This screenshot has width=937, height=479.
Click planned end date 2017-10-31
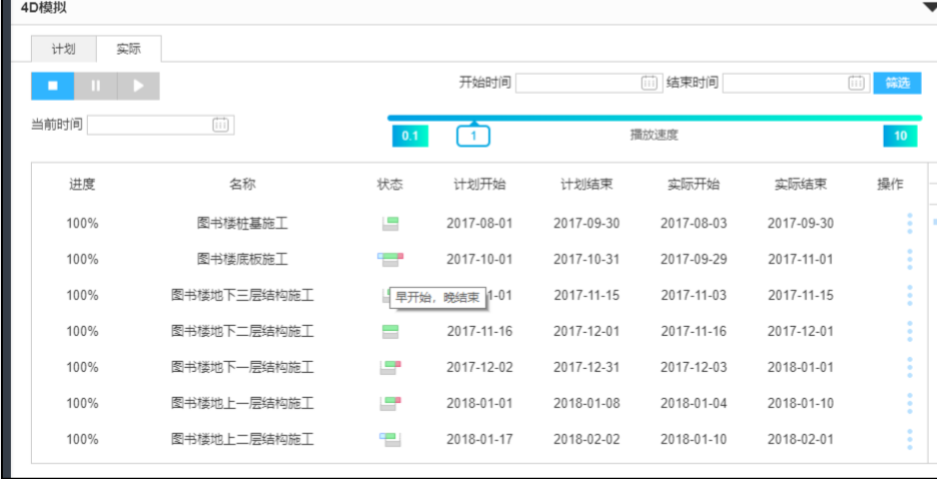pyautogui.click(x=586, y=259)
